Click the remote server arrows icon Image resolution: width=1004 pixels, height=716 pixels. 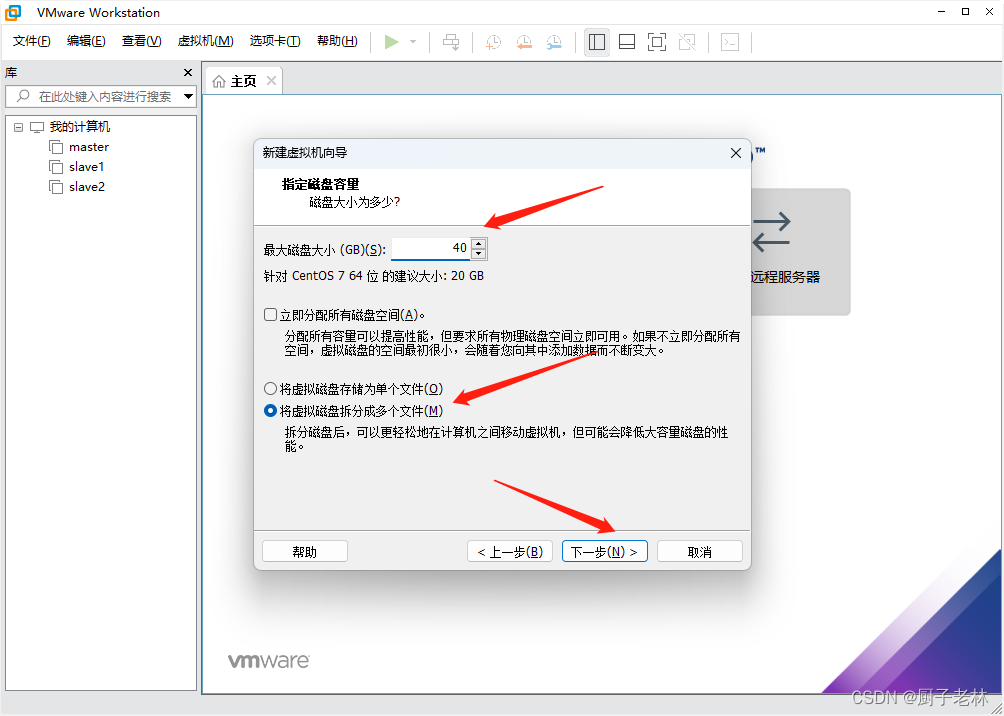point(771,232)
